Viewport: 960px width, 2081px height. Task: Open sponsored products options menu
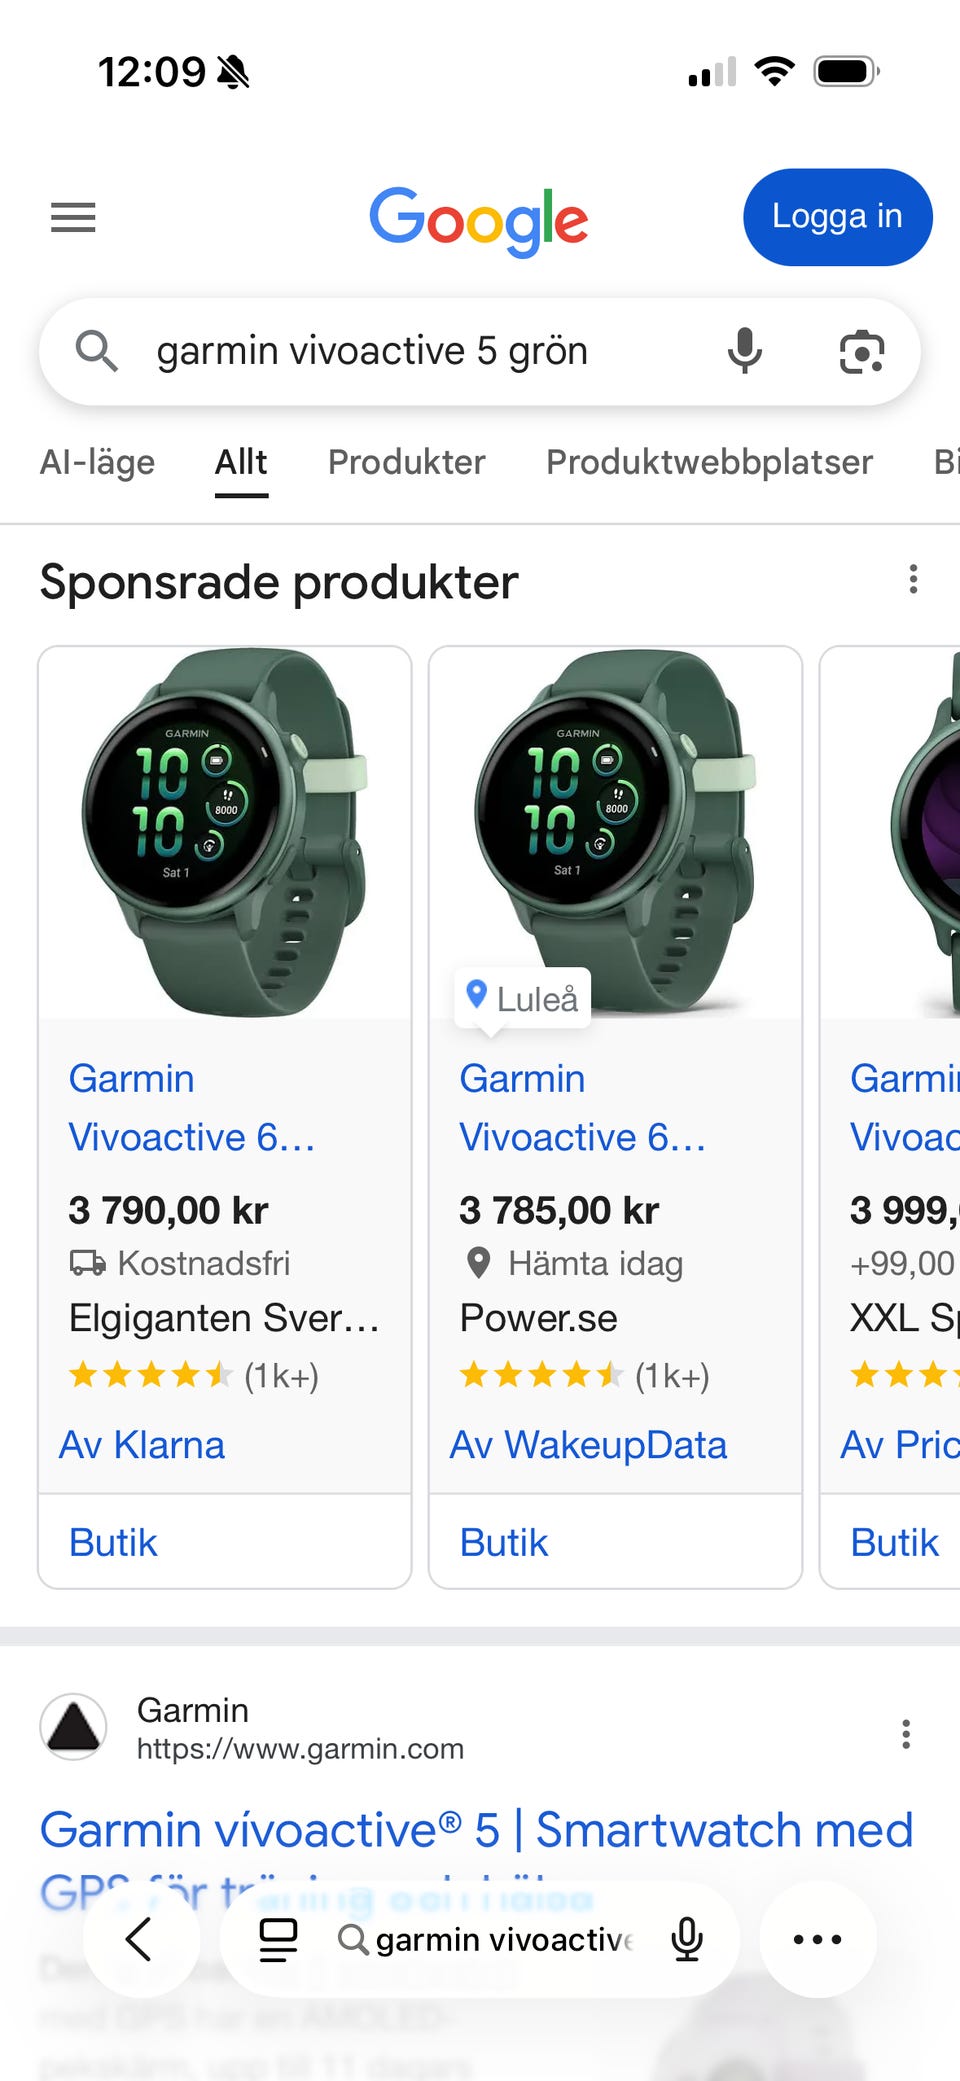912,580
